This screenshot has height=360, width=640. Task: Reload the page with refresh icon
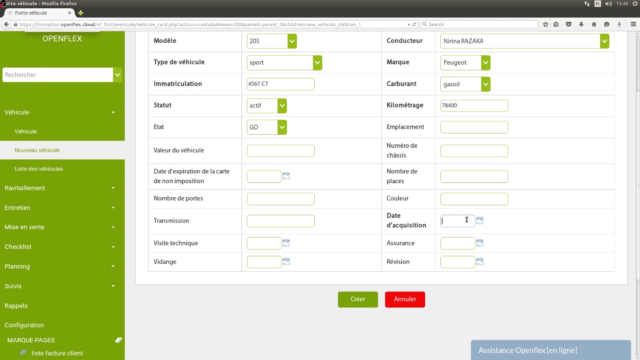coord(414,24)
